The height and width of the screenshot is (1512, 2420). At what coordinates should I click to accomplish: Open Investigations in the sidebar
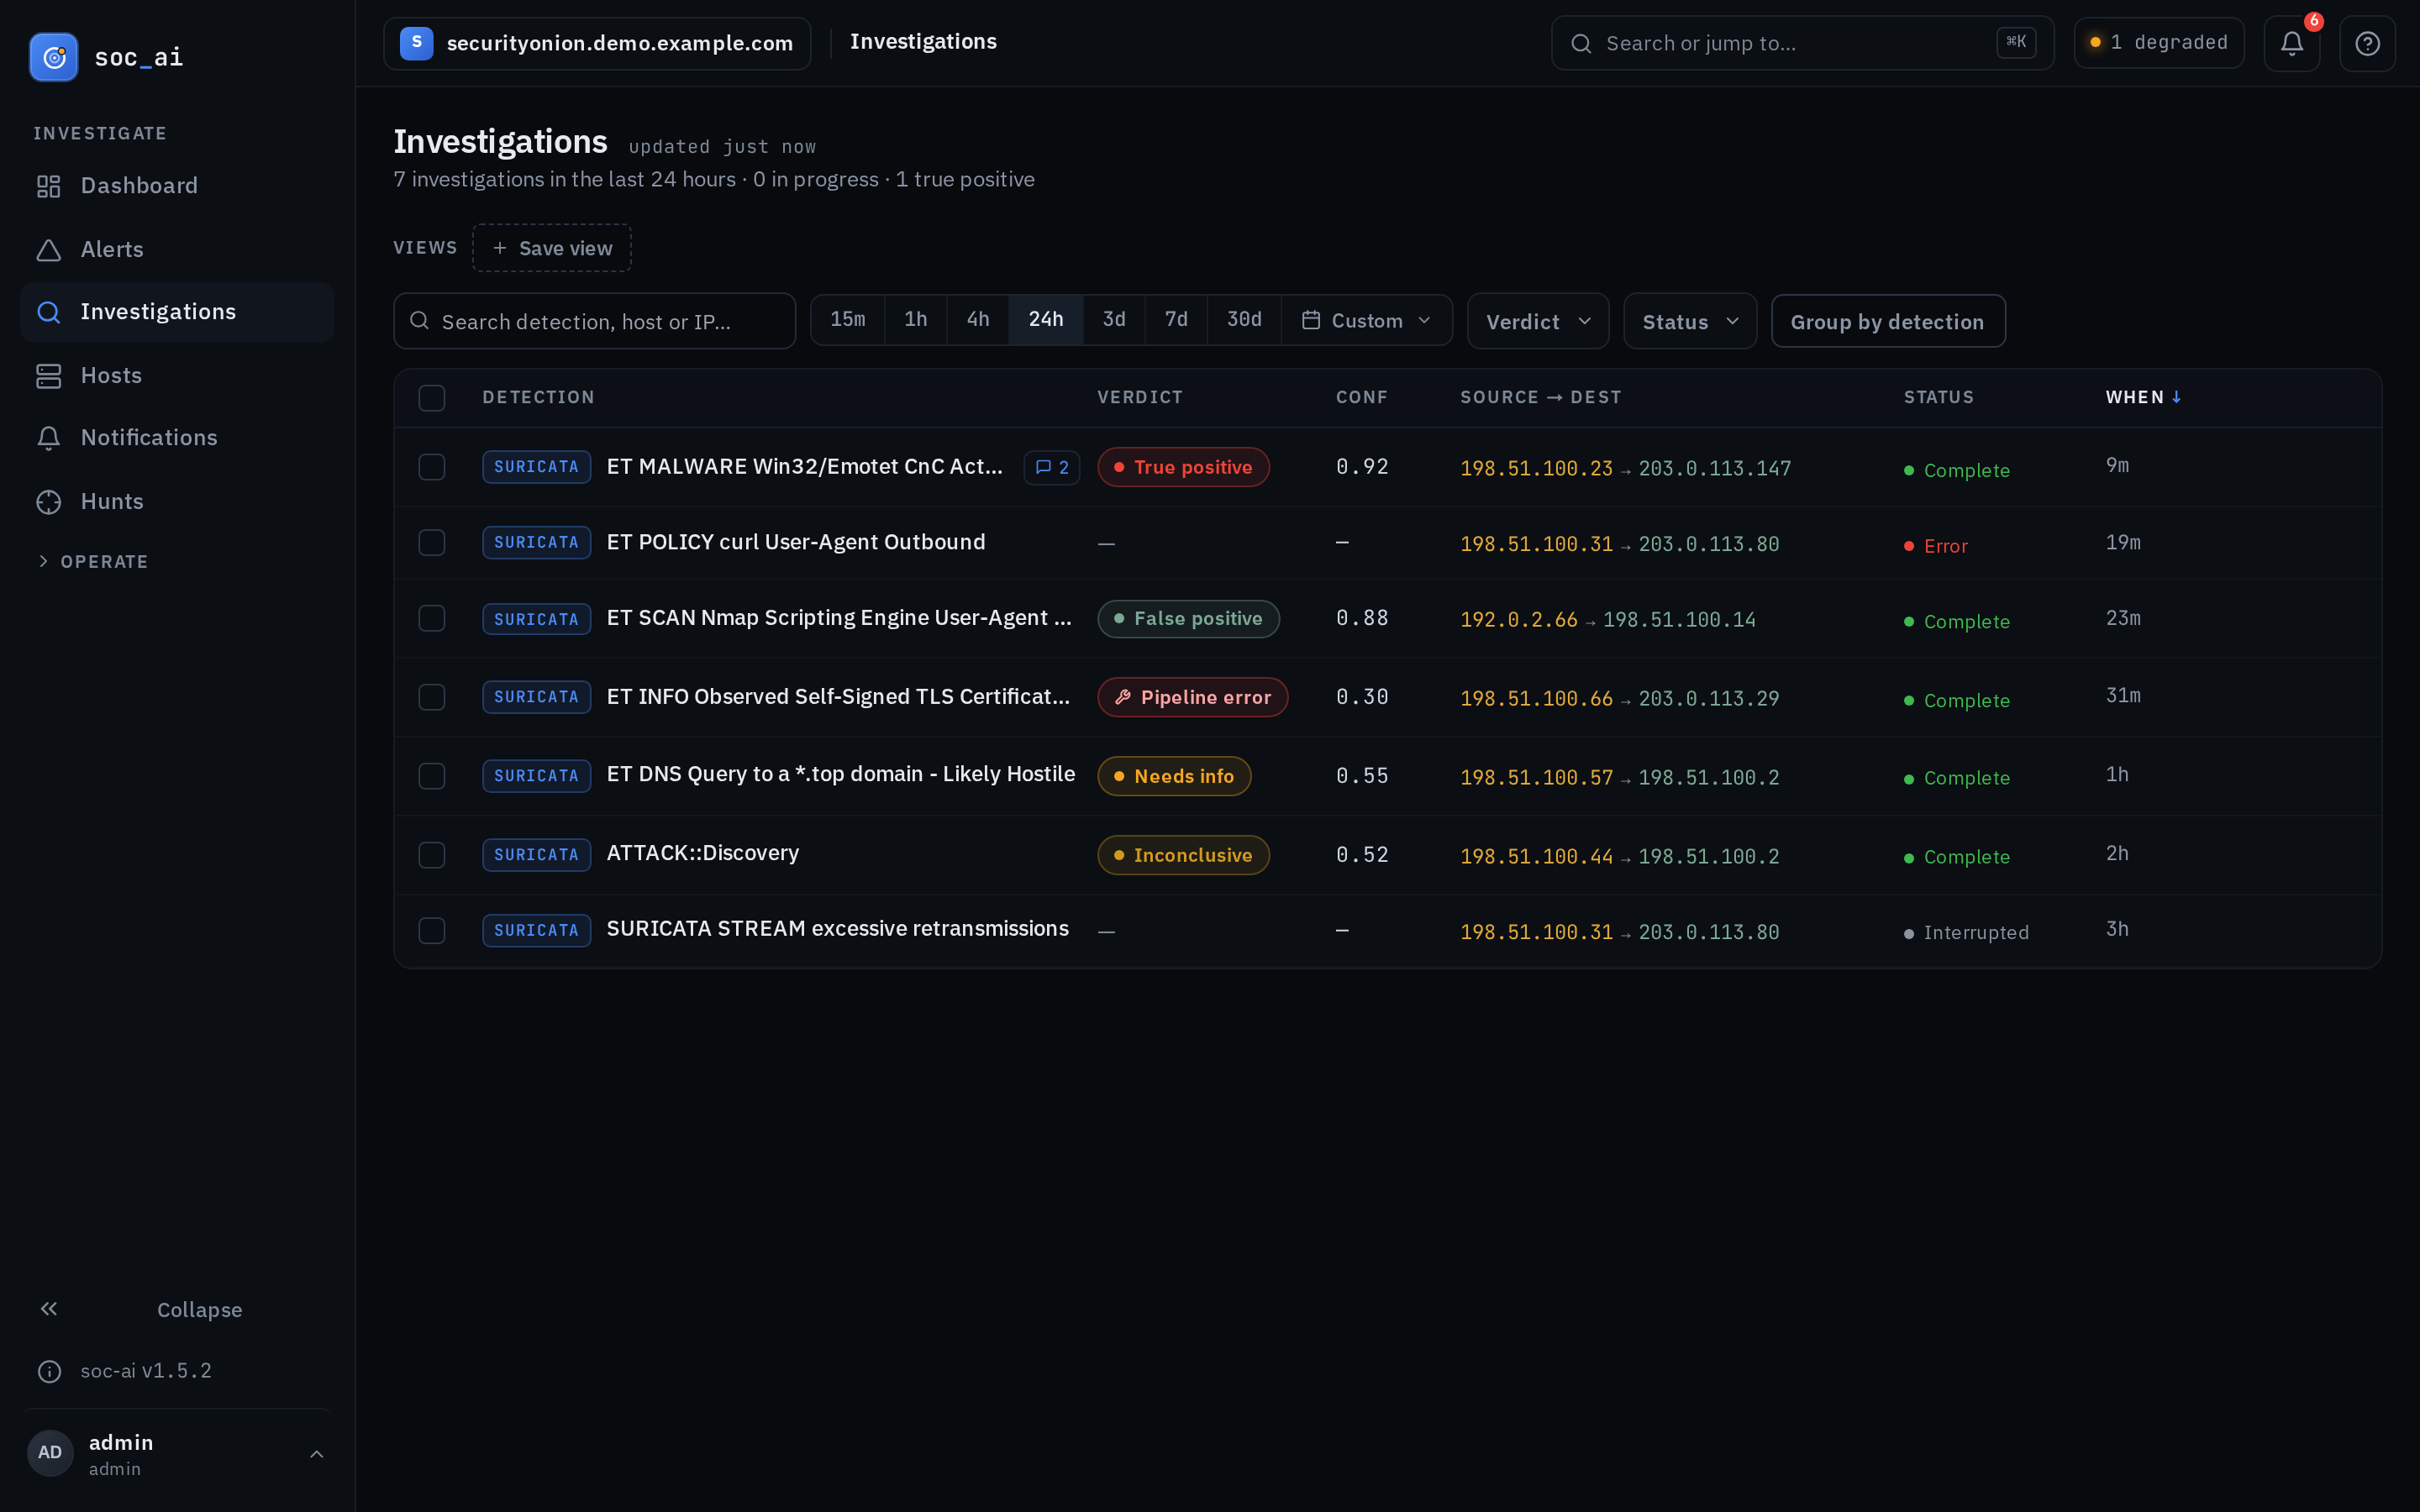pos(177,312)
